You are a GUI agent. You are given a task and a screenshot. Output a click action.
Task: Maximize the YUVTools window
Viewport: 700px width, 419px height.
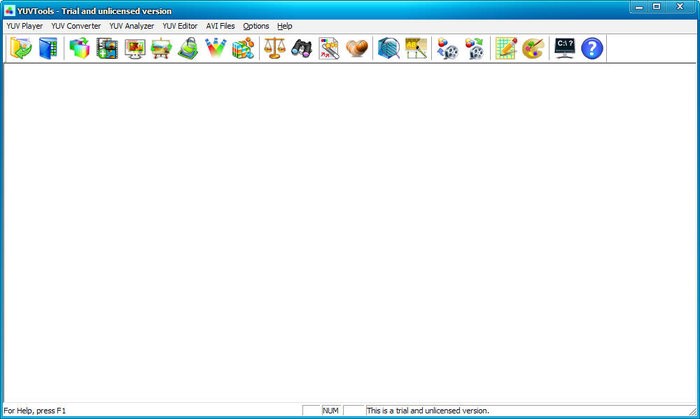click(657, 7)
